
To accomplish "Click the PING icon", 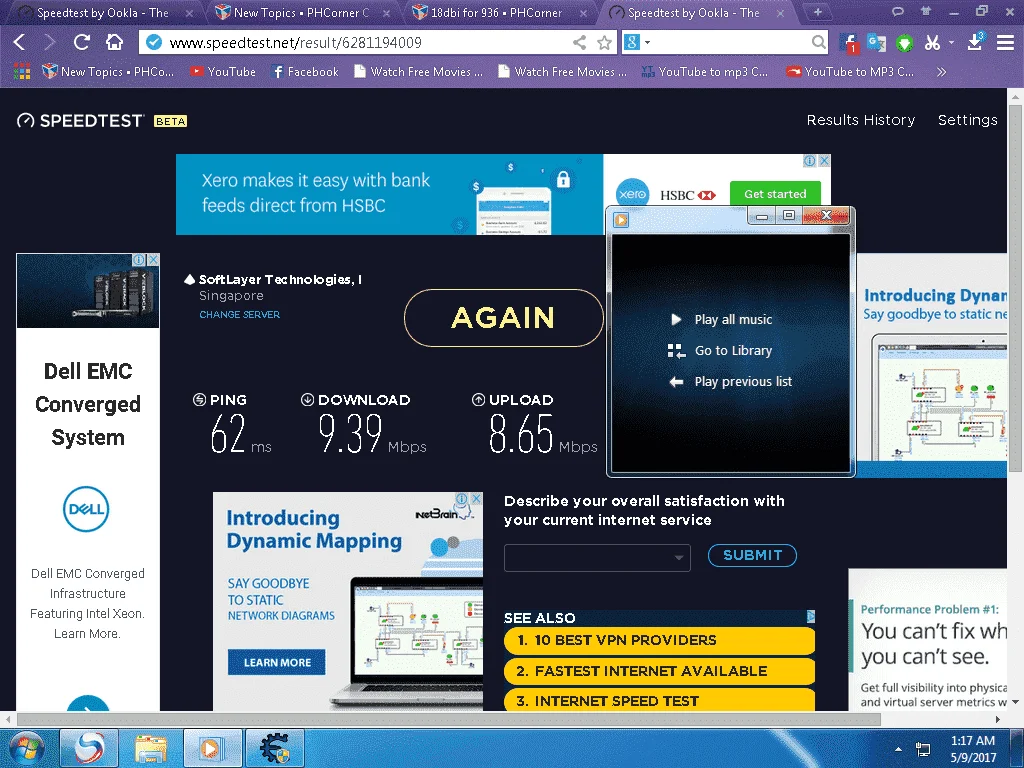I will (199, 400).
